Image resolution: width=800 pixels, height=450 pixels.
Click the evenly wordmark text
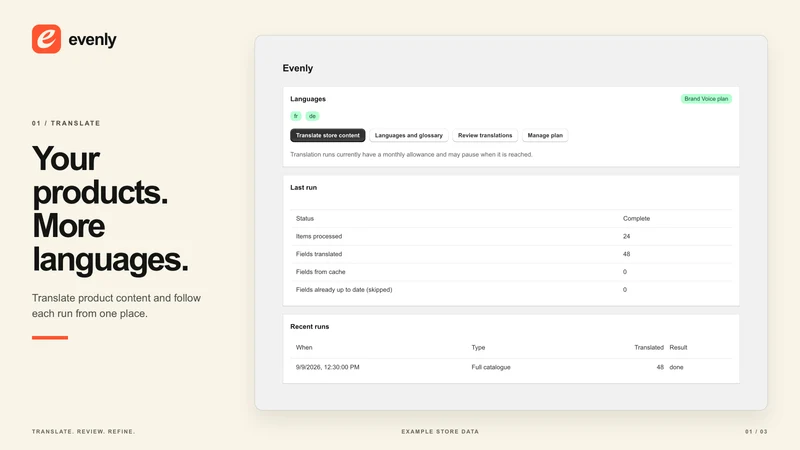pos(92,40)
